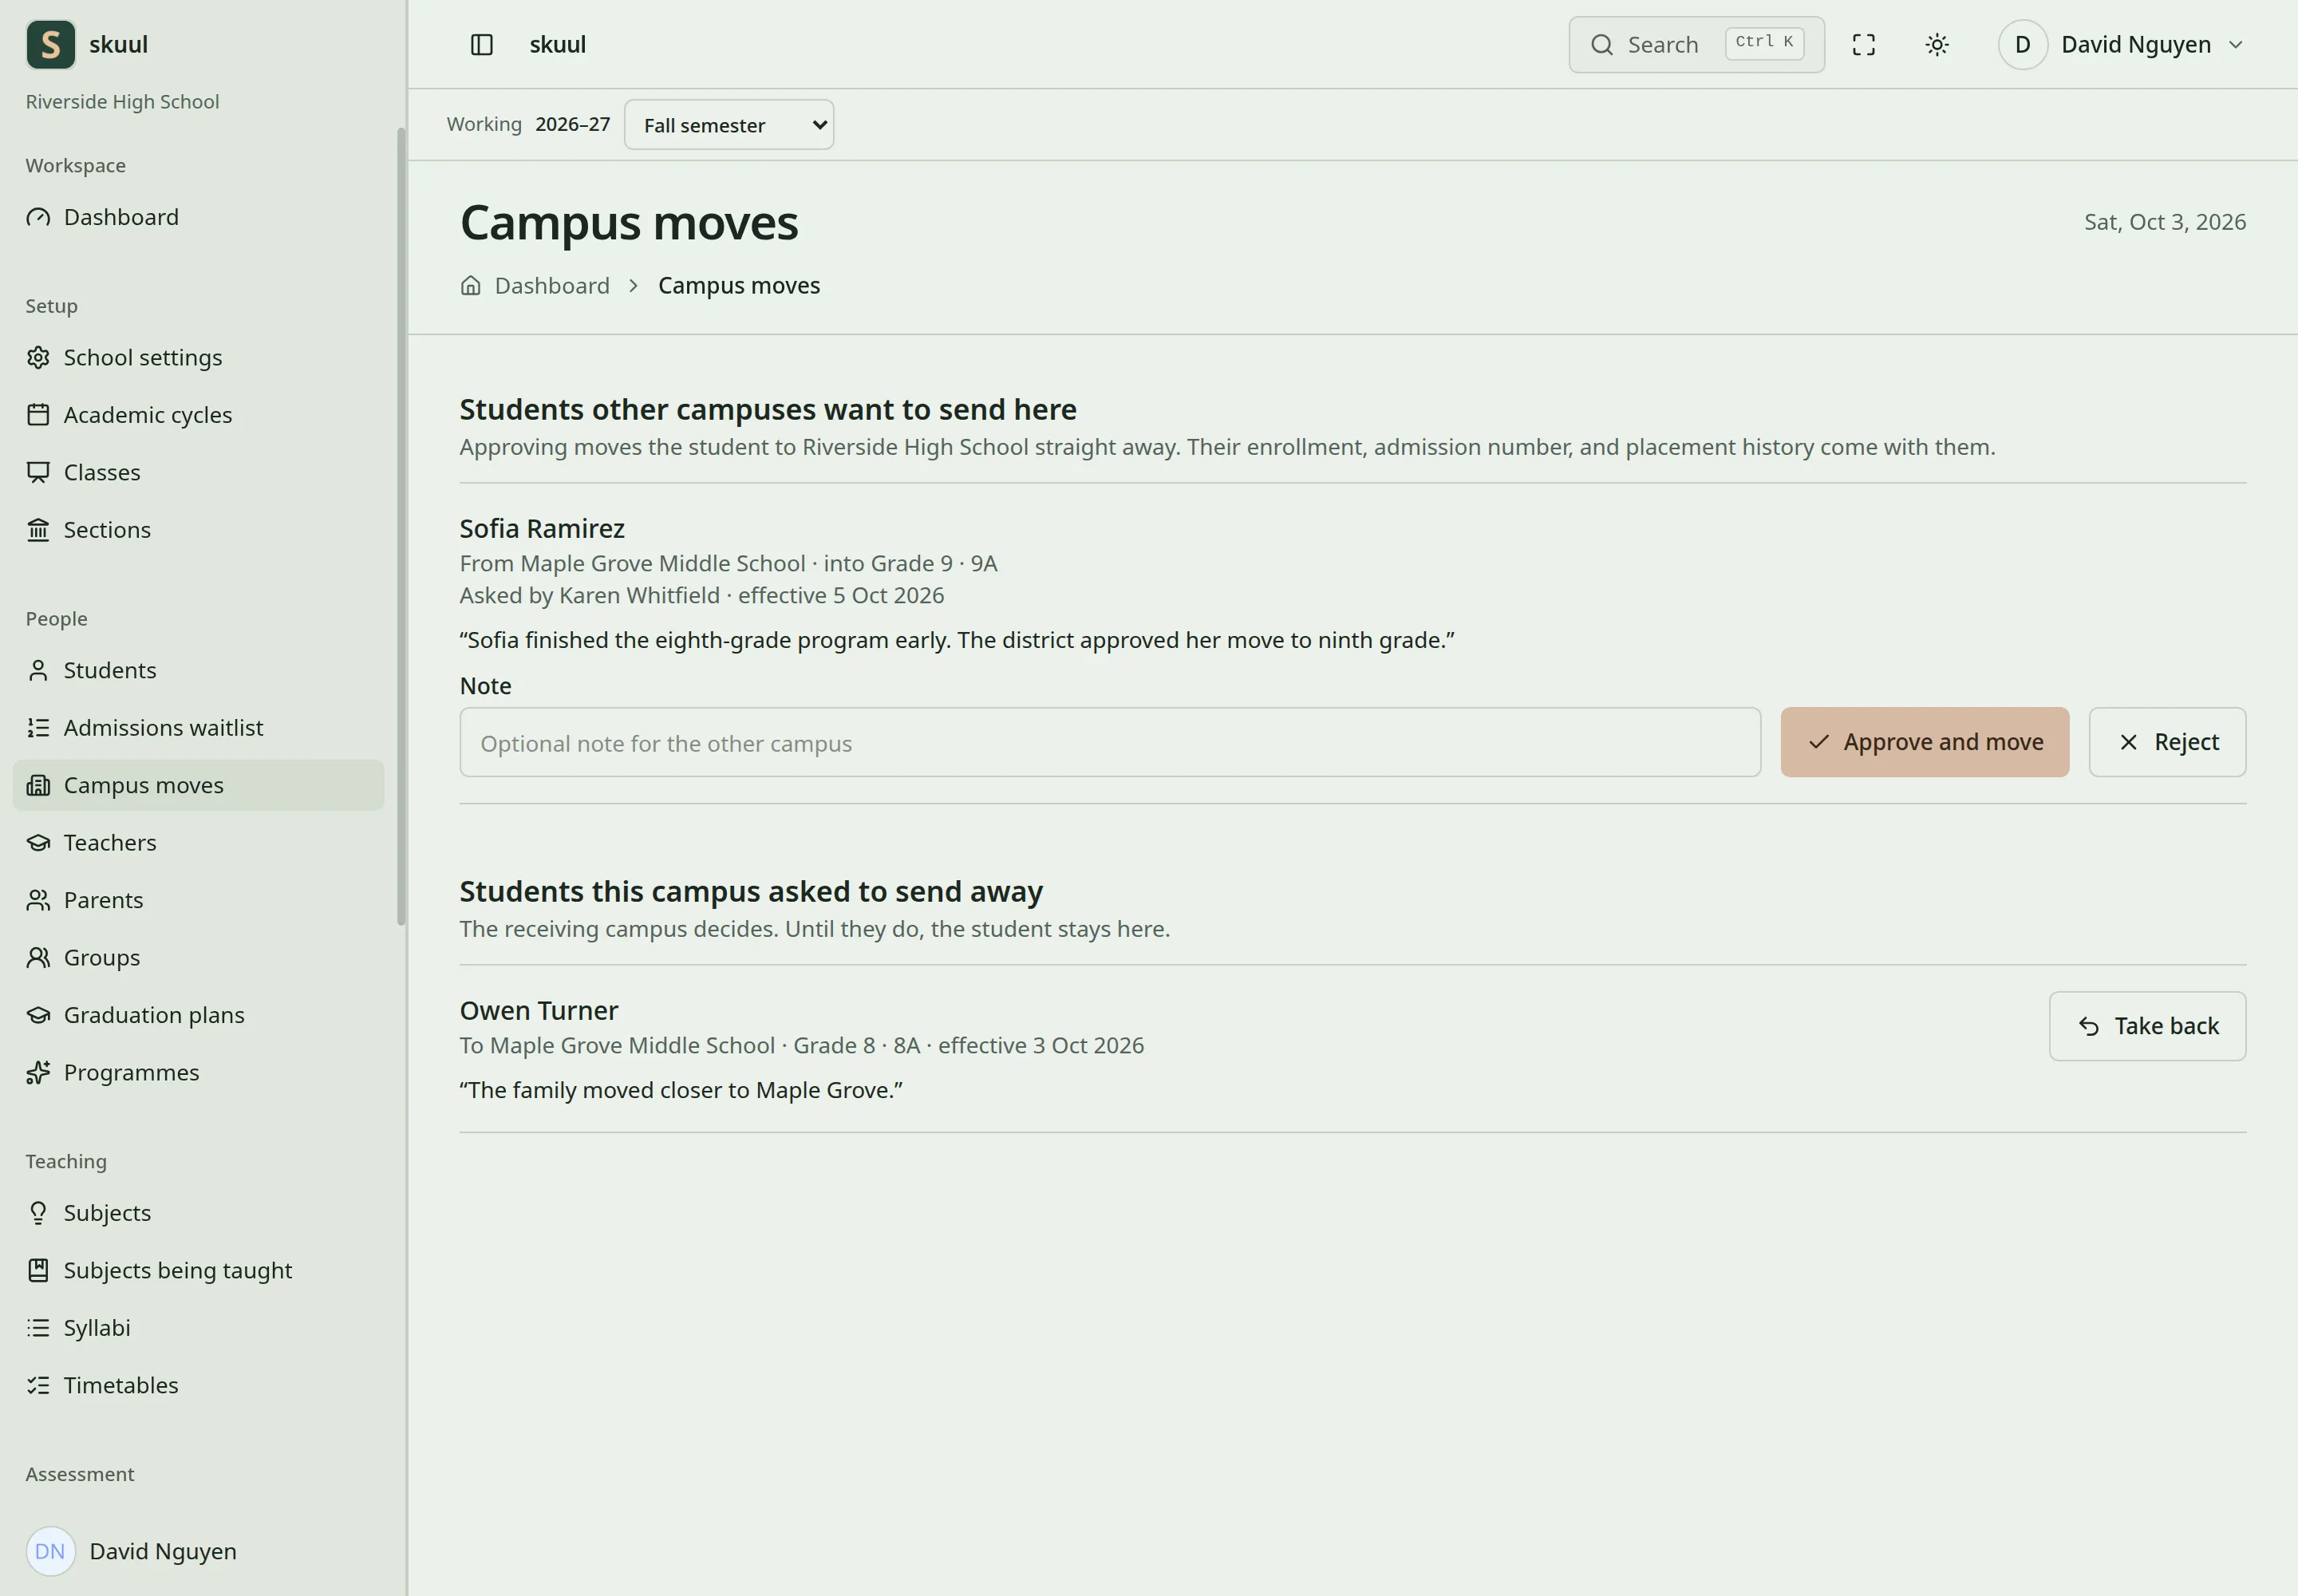This screenshot has width=2298, height=1596.
Task: Enter fullscreen mode via expand icon
Action: 1863,45
